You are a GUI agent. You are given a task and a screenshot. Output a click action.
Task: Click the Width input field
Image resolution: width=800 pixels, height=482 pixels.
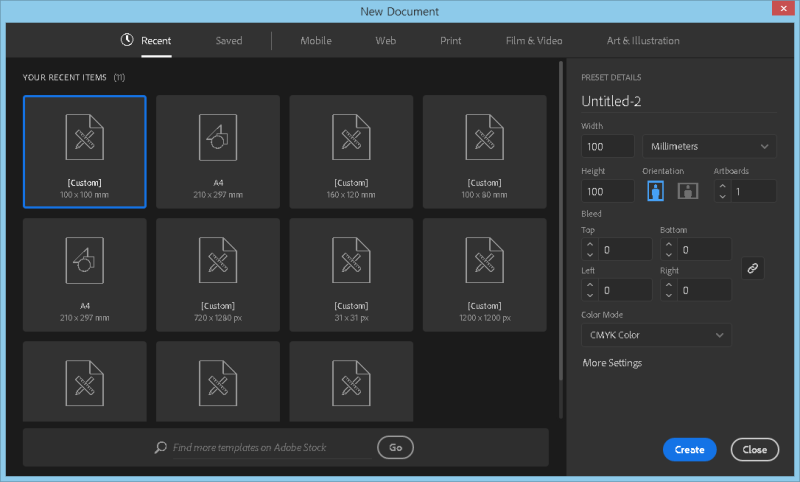[x=607, y=147]
